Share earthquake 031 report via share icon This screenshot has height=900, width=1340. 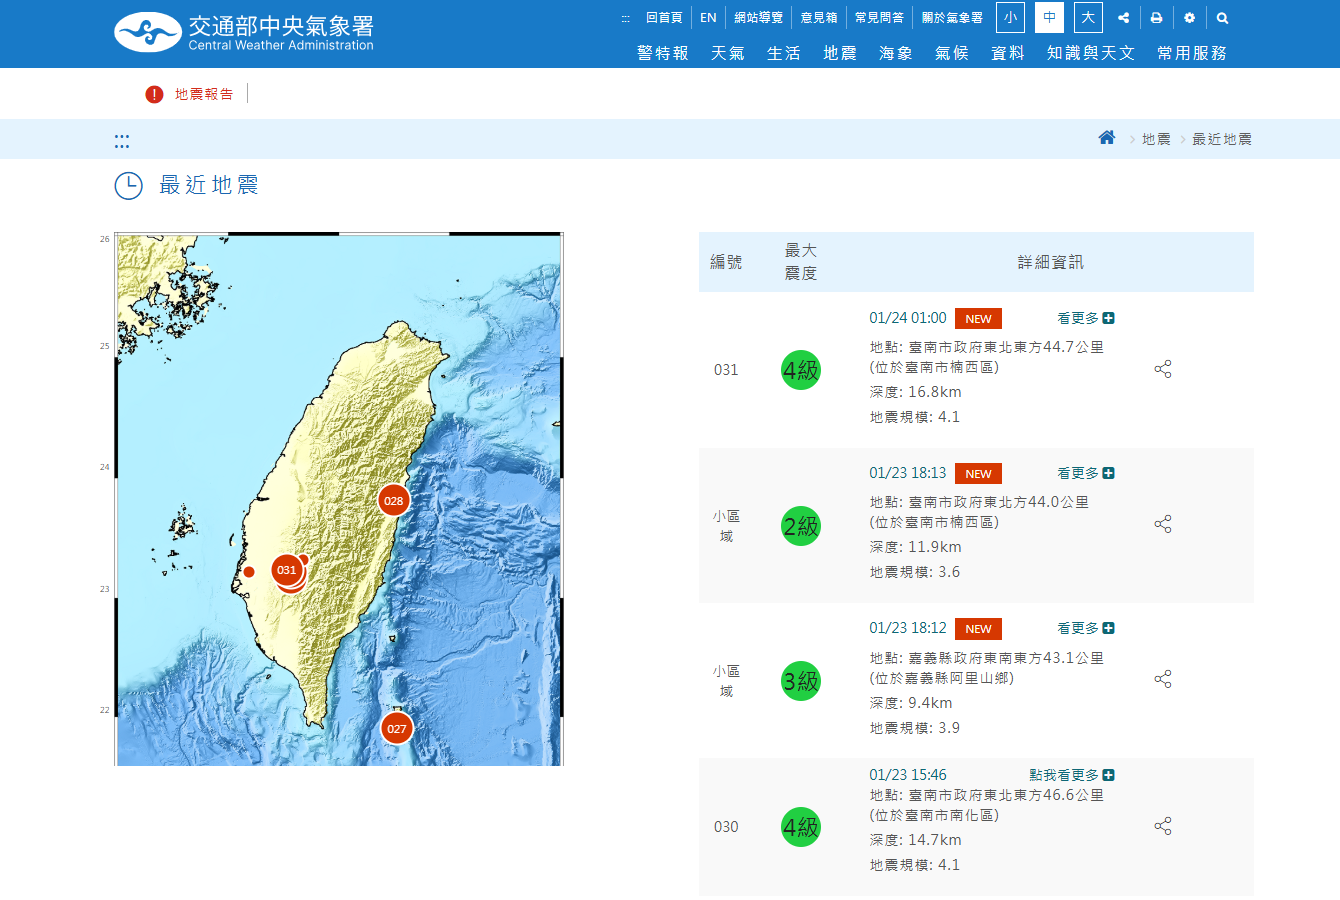(x=1162, y=369)
